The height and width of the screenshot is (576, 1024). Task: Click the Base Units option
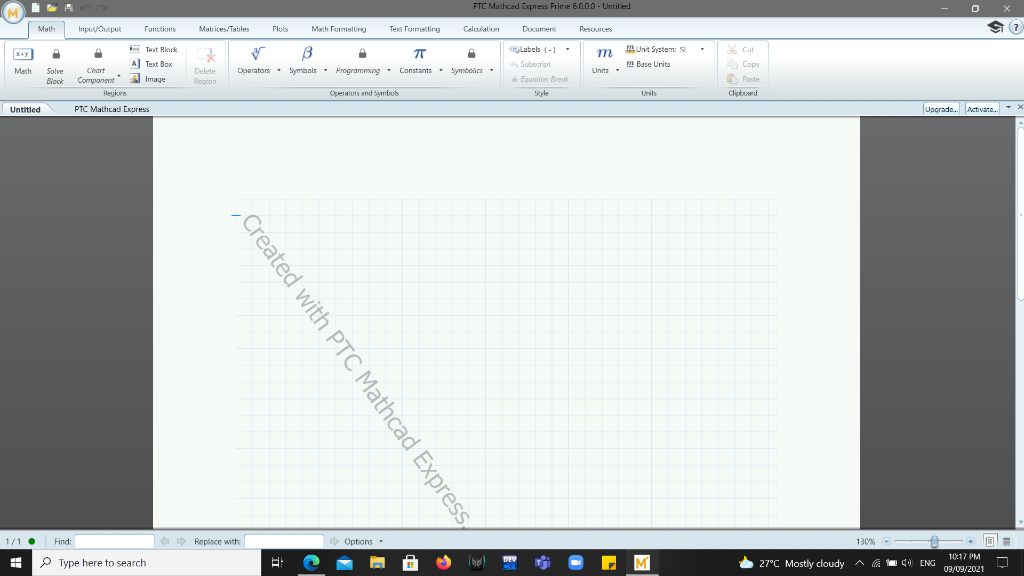[648, 64]
